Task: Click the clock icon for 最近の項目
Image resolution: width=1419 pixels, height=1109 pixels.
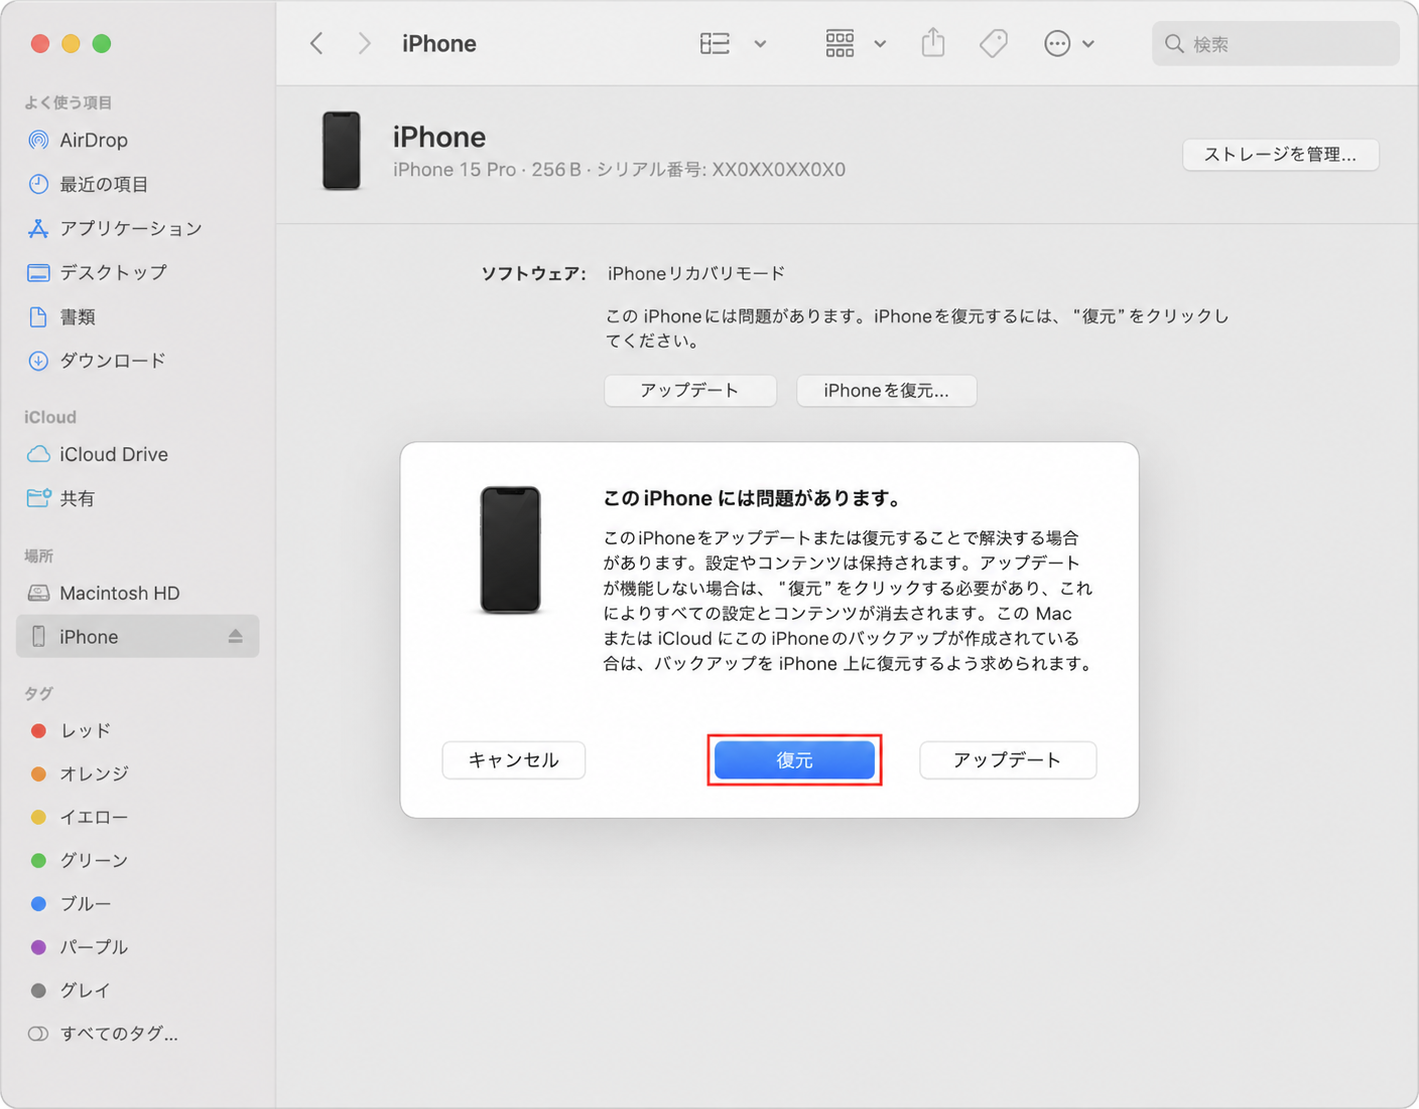Action: 38,184
